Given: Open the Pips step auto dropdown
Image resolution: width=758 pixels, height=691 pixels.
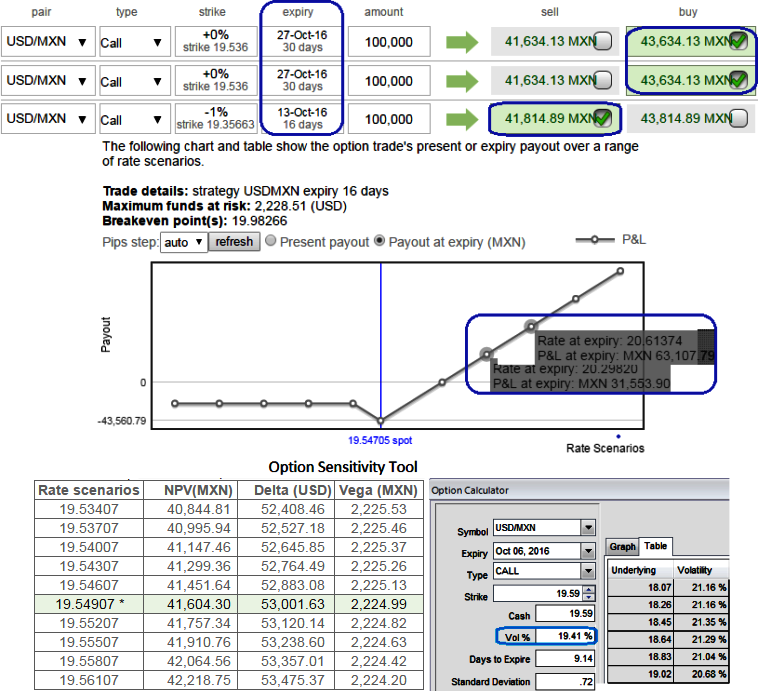Looking at the screenshot, I should (187, 242).
